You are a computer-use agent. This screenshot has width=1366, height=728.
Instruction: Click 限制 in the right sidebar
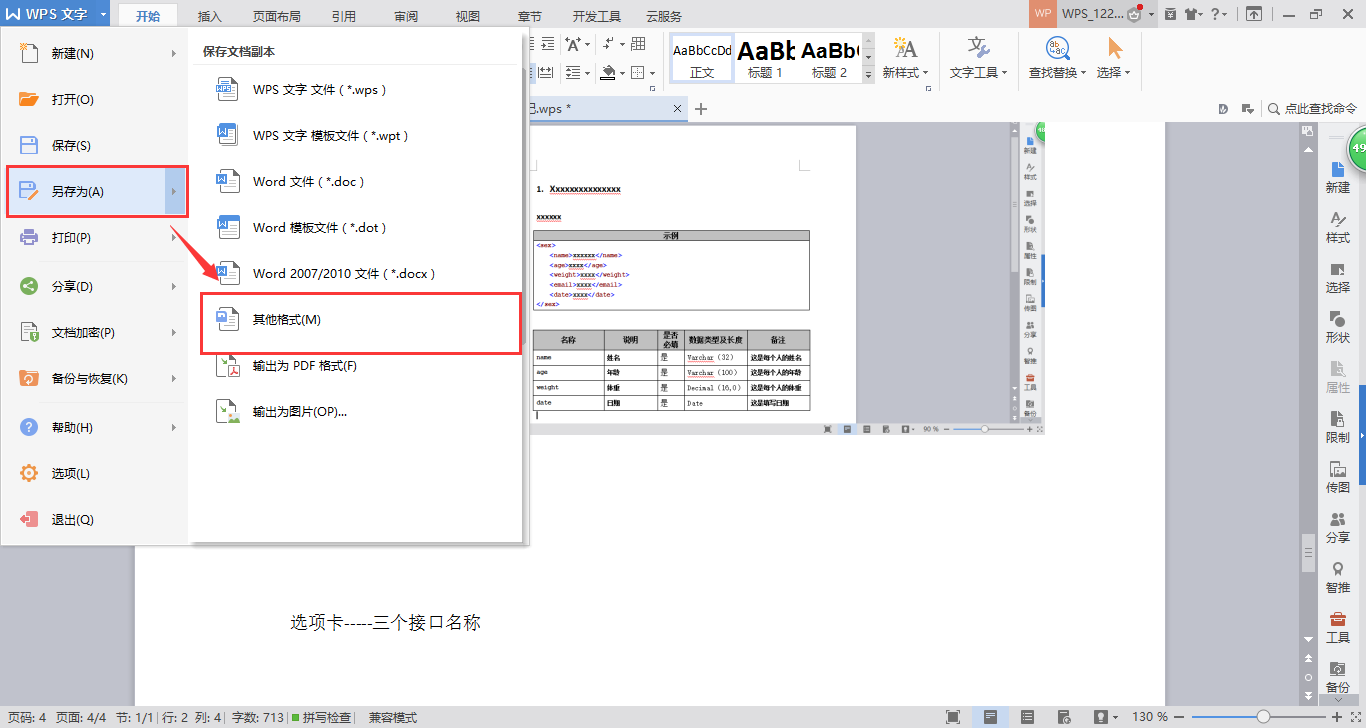(x=1338, y=427)
